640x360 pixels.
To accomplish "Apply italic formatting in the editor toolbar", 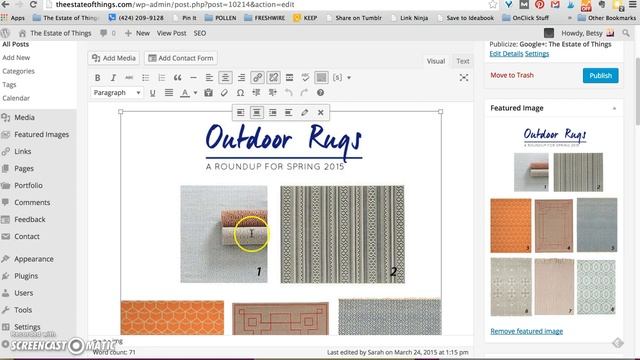I will (x=113, y=78).
